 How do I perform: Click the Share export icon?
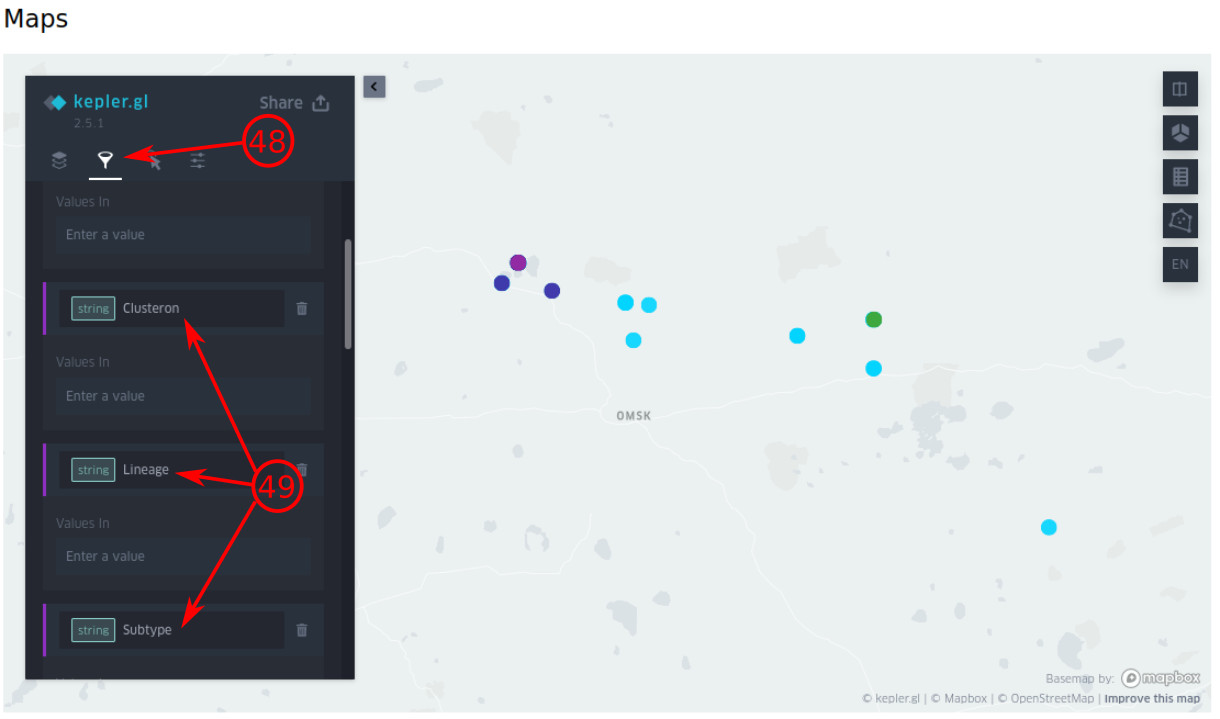point(321,103)
